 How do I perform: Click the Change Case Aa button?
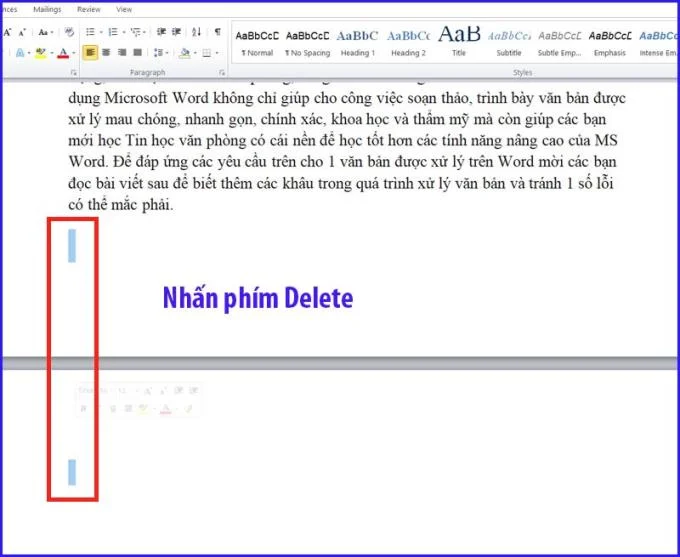pos(42,32)
